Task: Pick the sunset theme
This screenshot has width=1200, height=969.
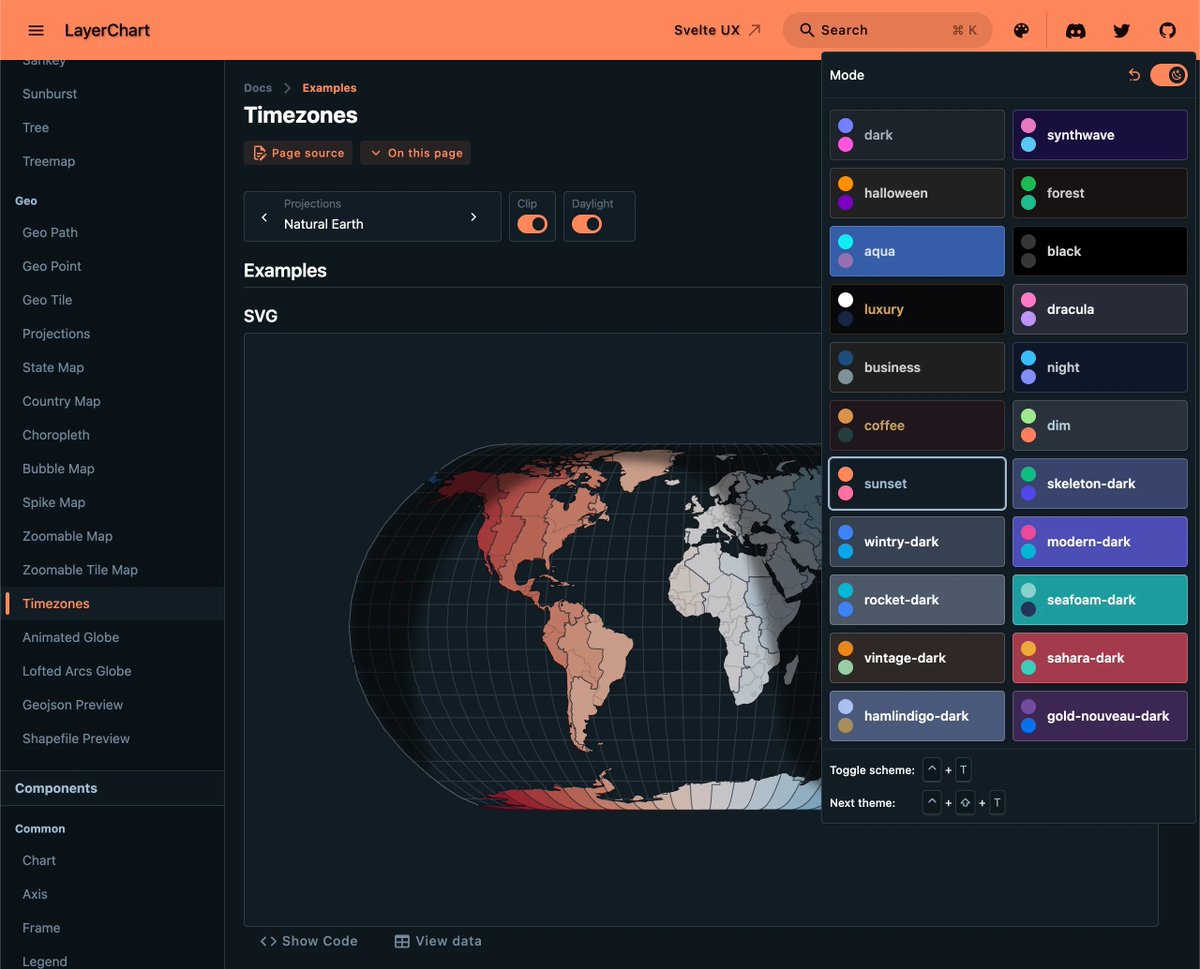Action: pyautogui.click(x=917, y=483)
